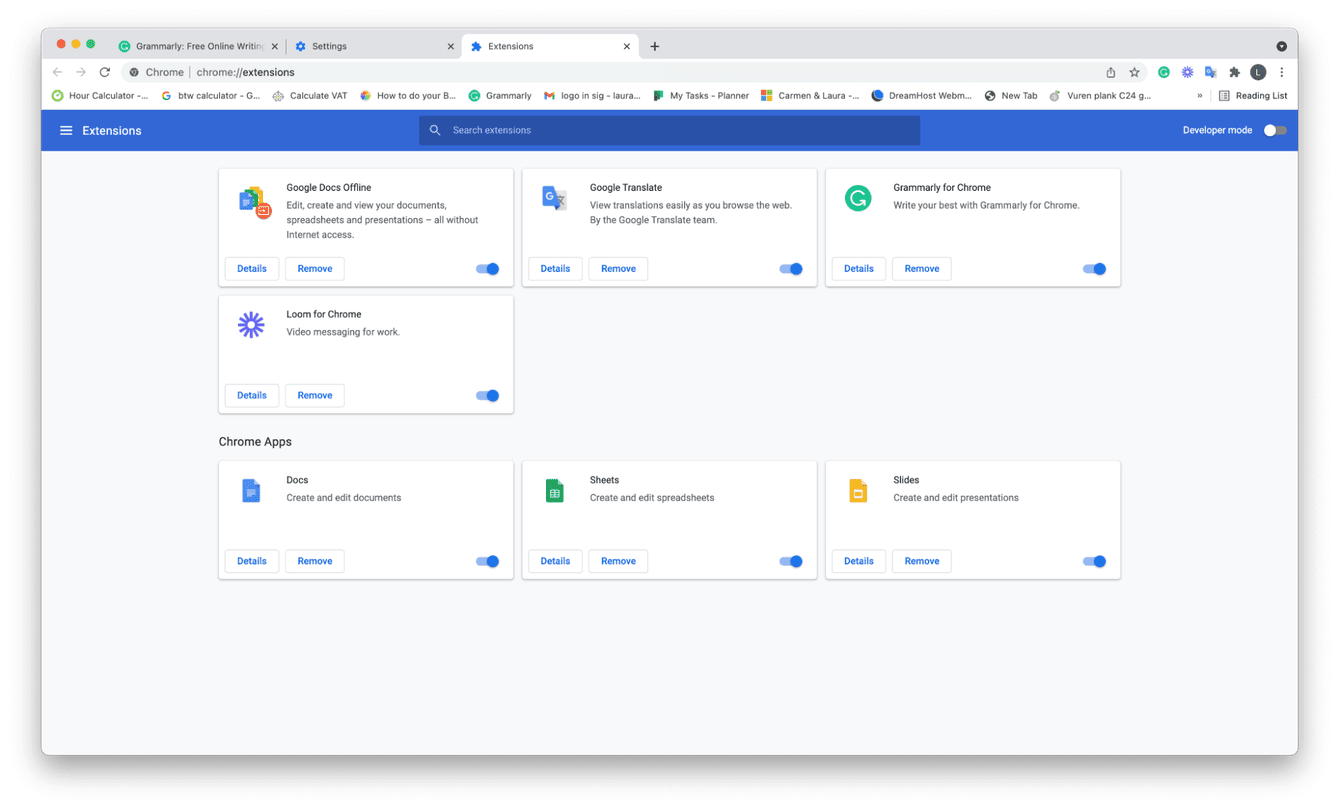Open the Loom extension from the browser toolbar
This screenshot has height=810, width=1340.
1187,72
